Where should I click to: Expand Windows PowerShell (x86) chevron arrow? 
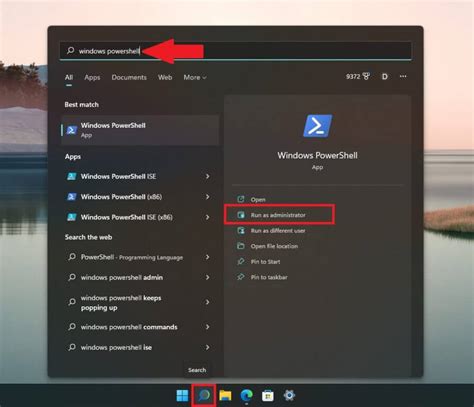click(207, 197)
